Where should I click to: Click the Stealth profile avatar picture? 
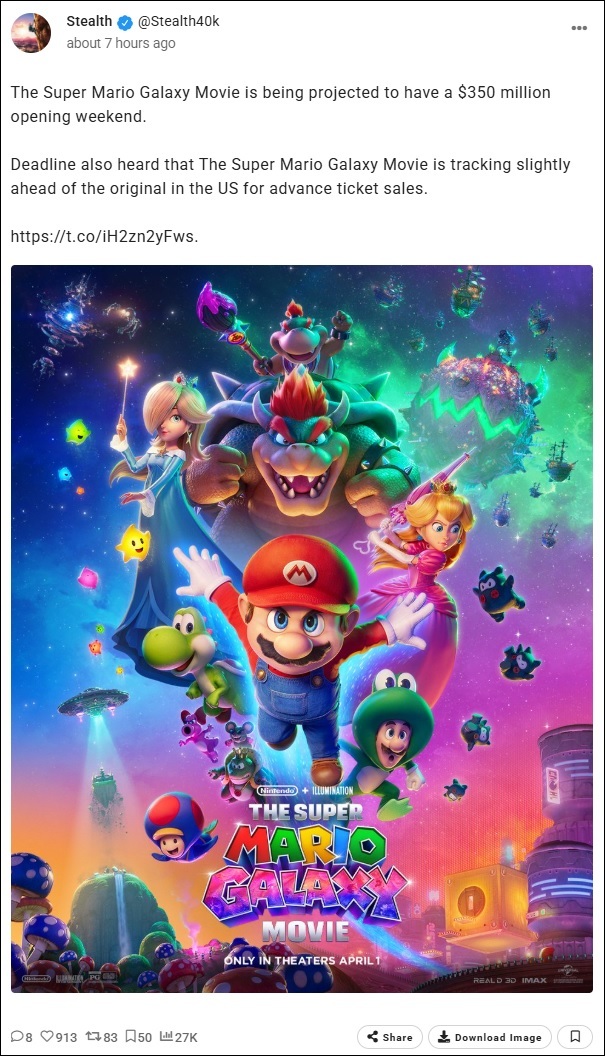point(31,32)
